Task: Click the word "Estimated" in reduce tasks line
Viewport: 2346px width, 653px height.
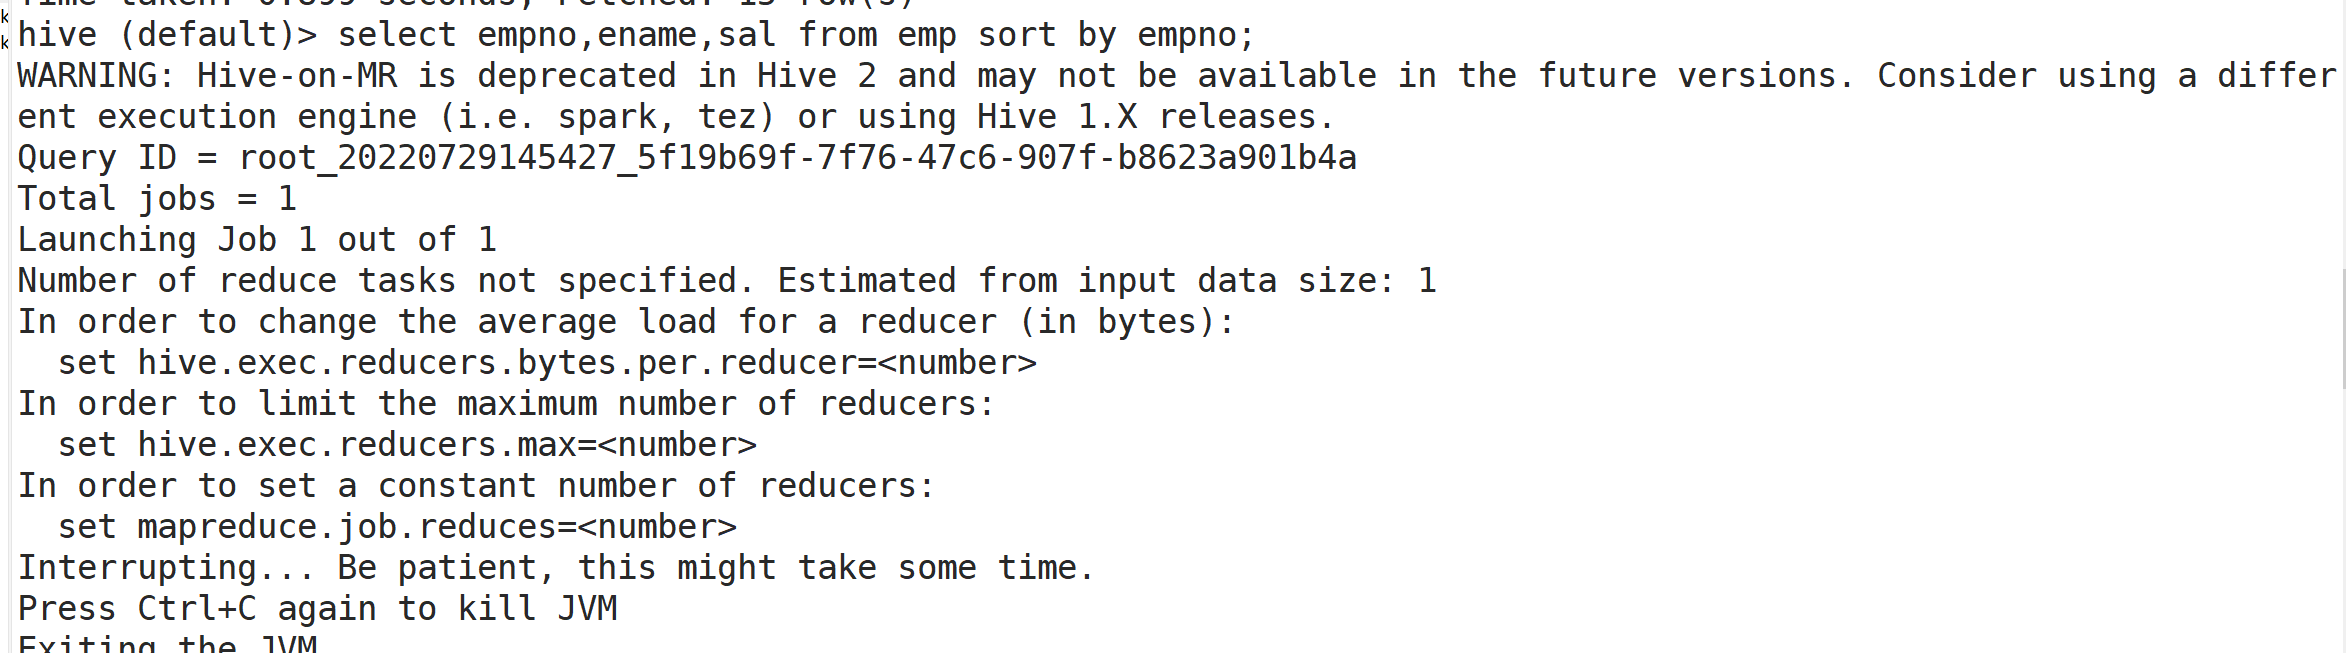Action: (x=866, y=281)
